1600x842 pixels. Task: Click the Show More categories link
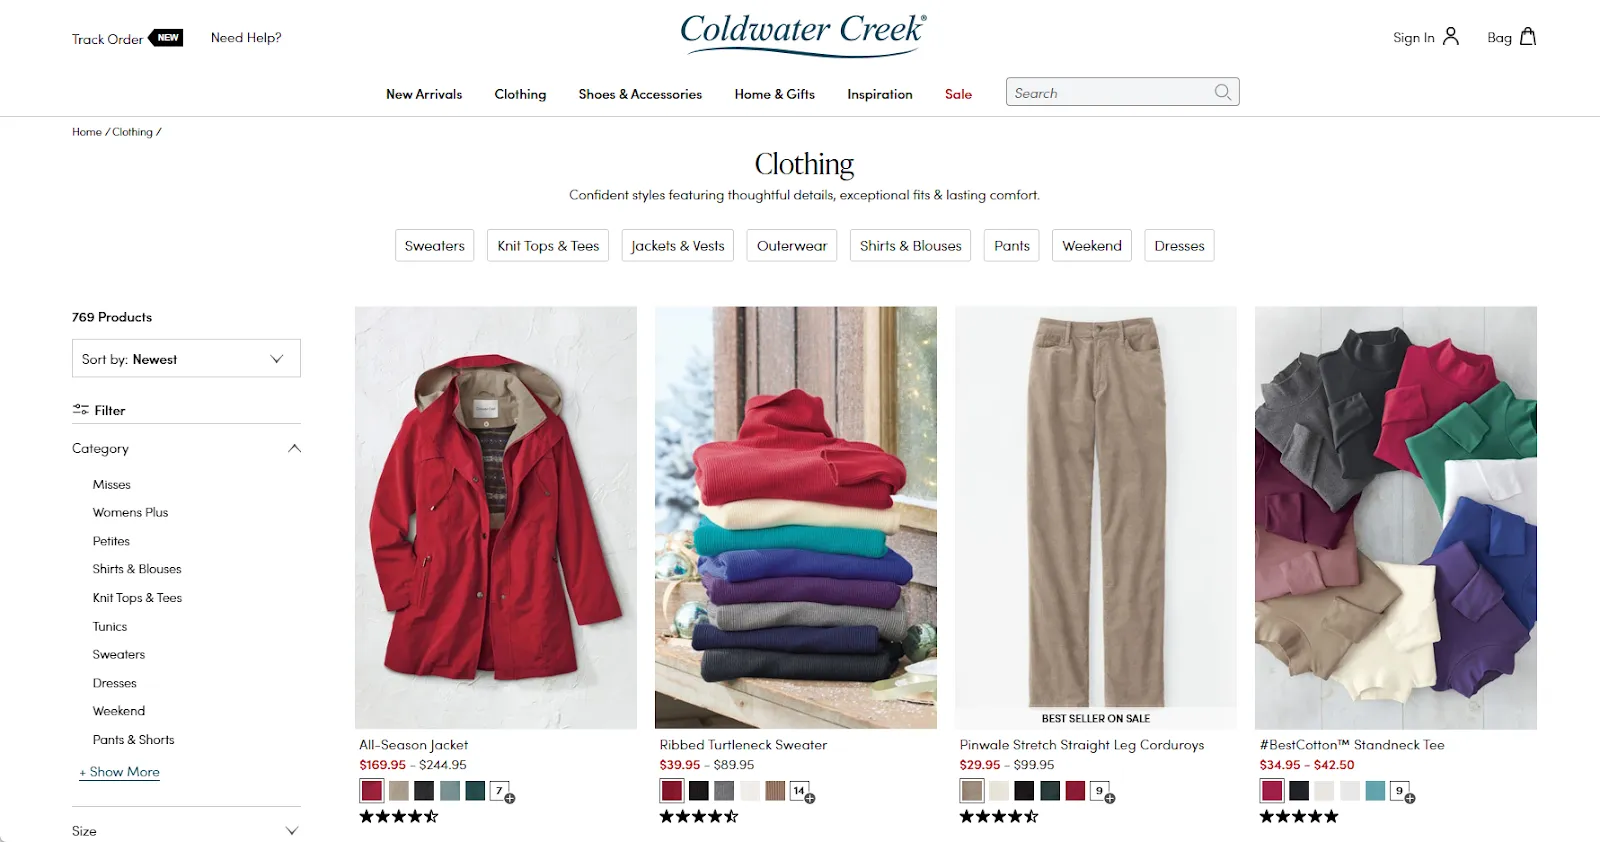point(120,772)
